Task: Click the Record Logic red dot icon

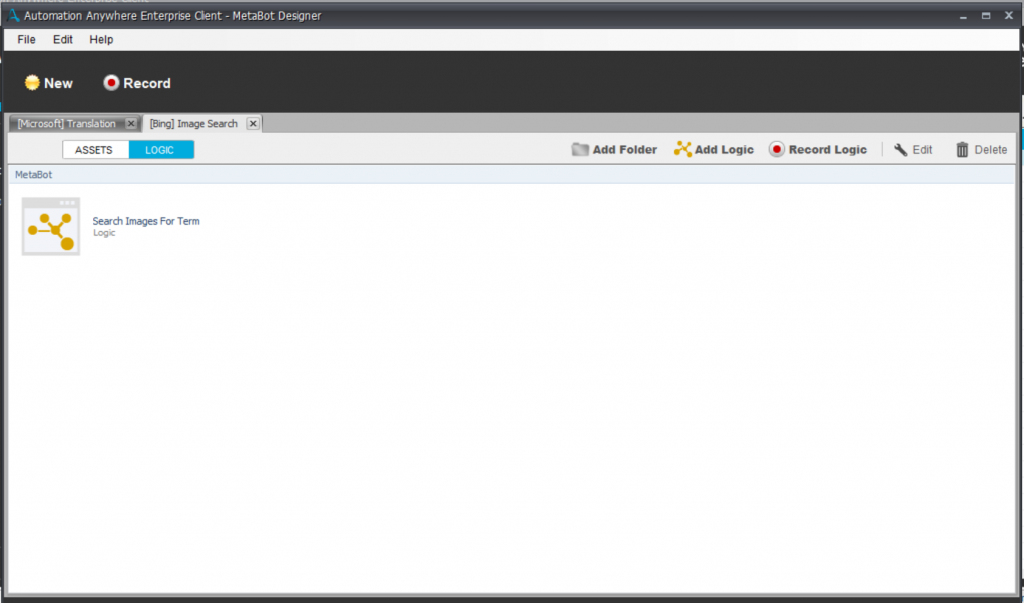Action: tap(776, 150)
